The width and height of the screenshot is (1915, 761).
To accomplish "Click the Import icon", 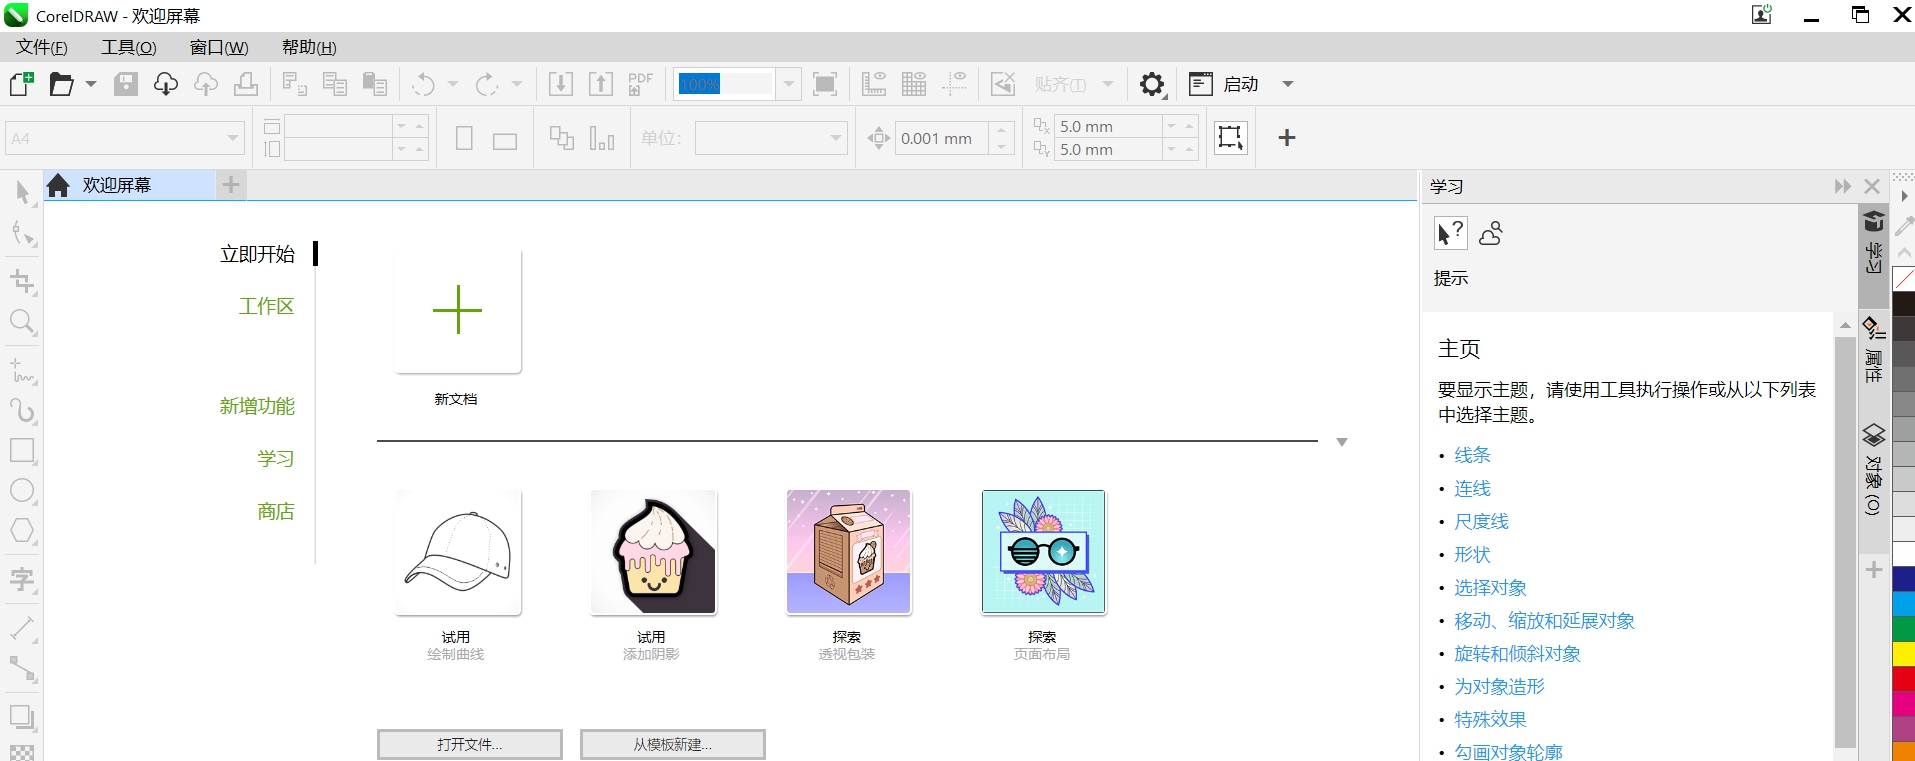I will 561,84.
